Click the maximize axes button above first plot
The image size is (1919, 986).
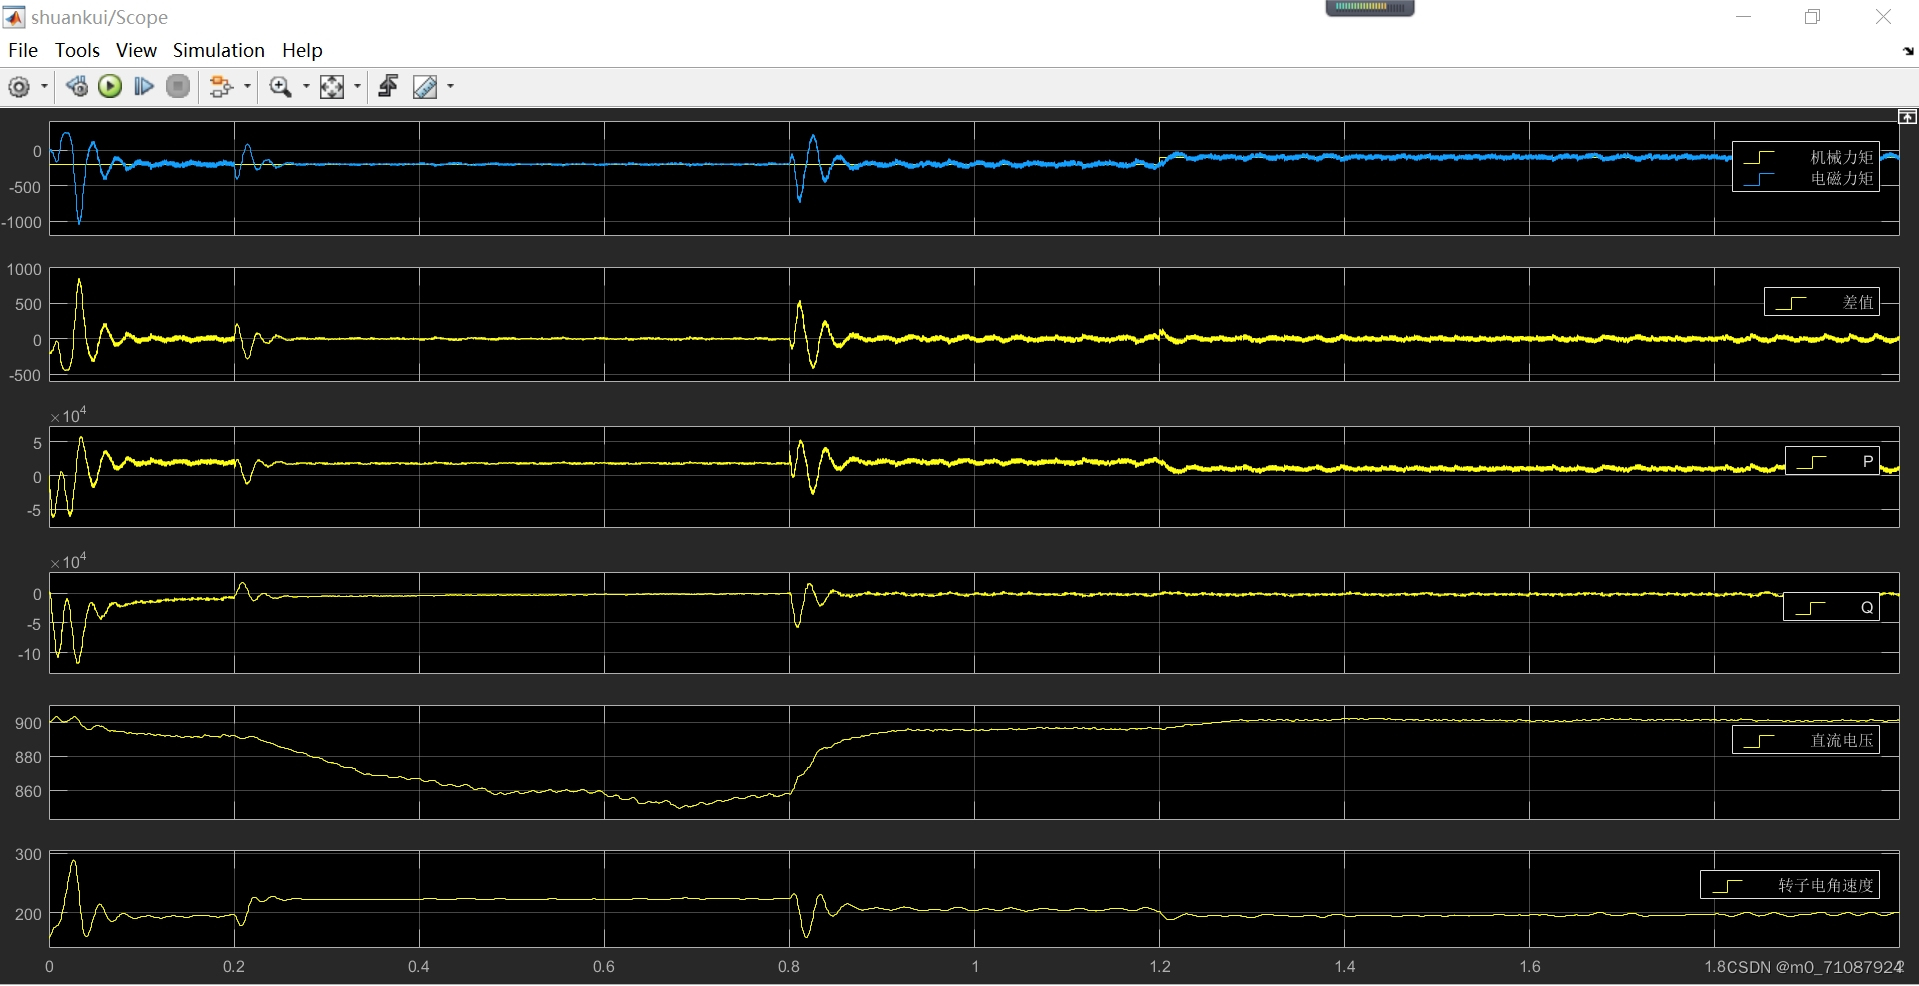click(x=1907, y=117)
